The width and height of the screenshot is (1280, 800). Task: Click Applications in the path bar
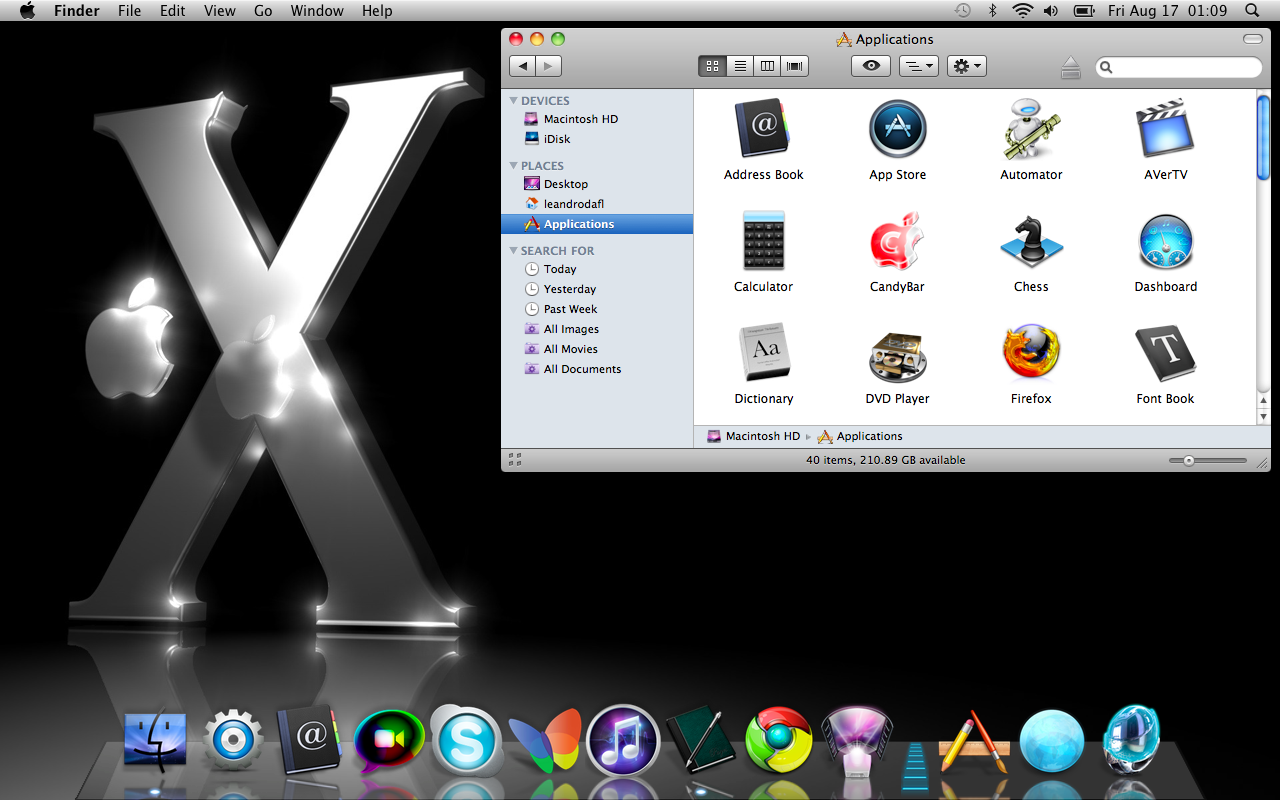(x=860, y=437)
